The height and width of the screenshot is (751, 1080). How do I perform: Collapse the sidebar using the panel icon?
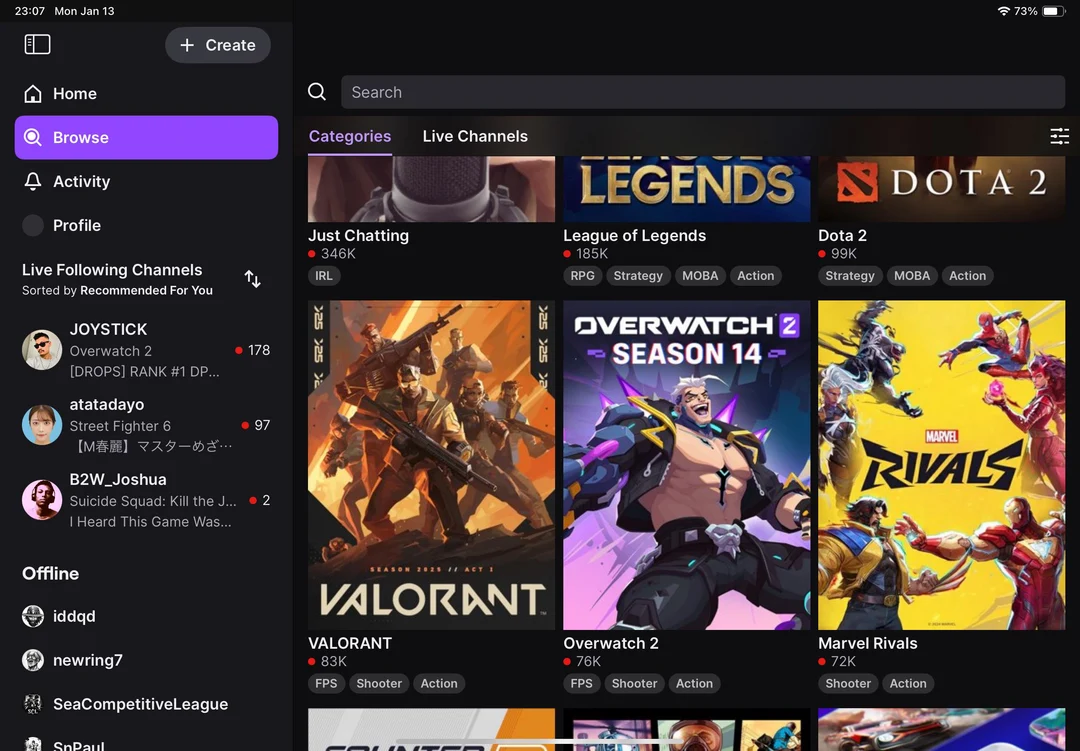point(37,43)
